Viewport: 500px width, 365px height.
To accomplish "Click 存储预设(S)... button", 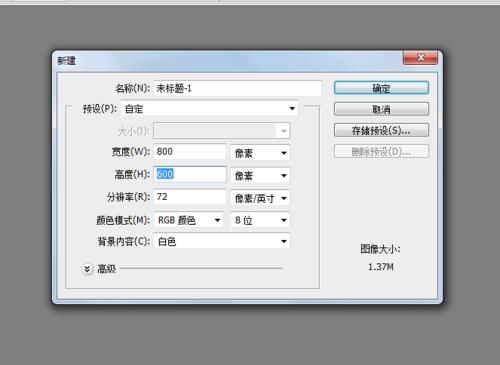I will [x=381, y=130].
